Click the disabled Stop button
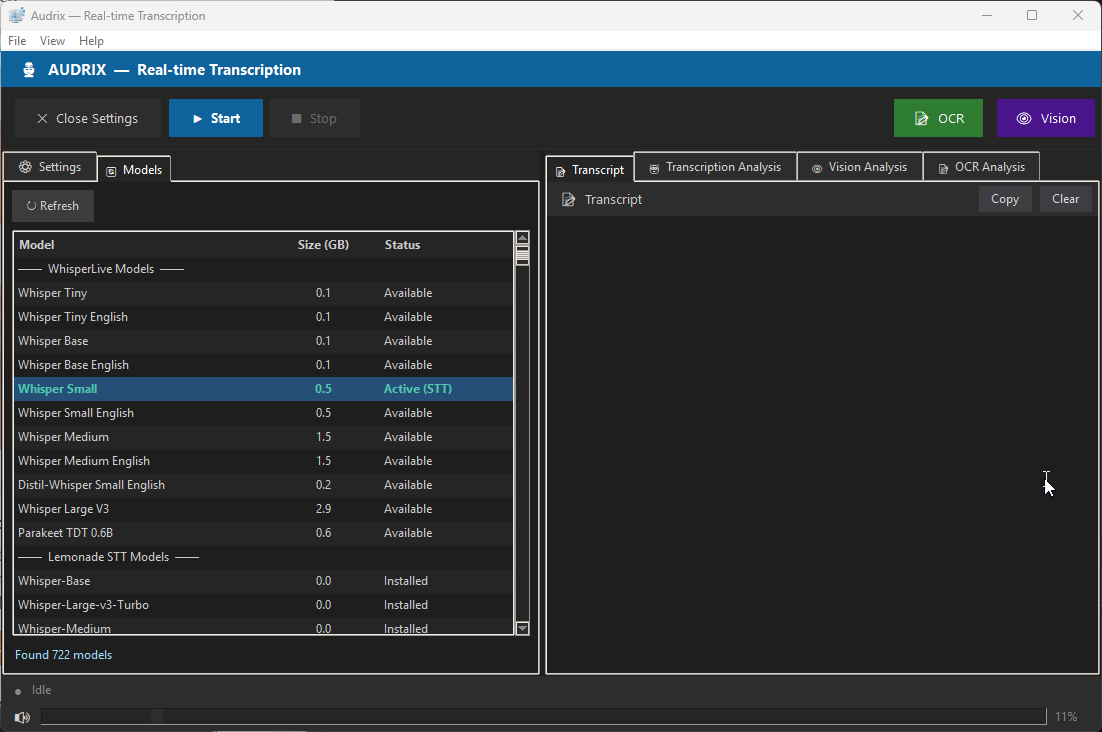 pyautogui.click(x=314, y=118)
